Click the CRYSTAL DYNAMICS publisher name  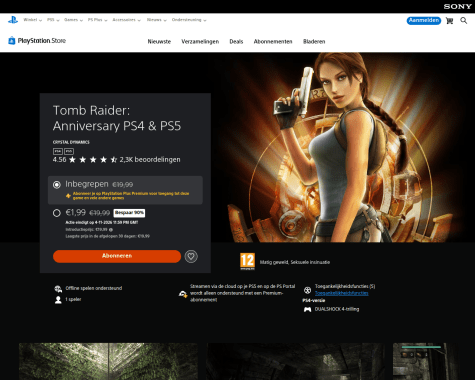(71, 142)
